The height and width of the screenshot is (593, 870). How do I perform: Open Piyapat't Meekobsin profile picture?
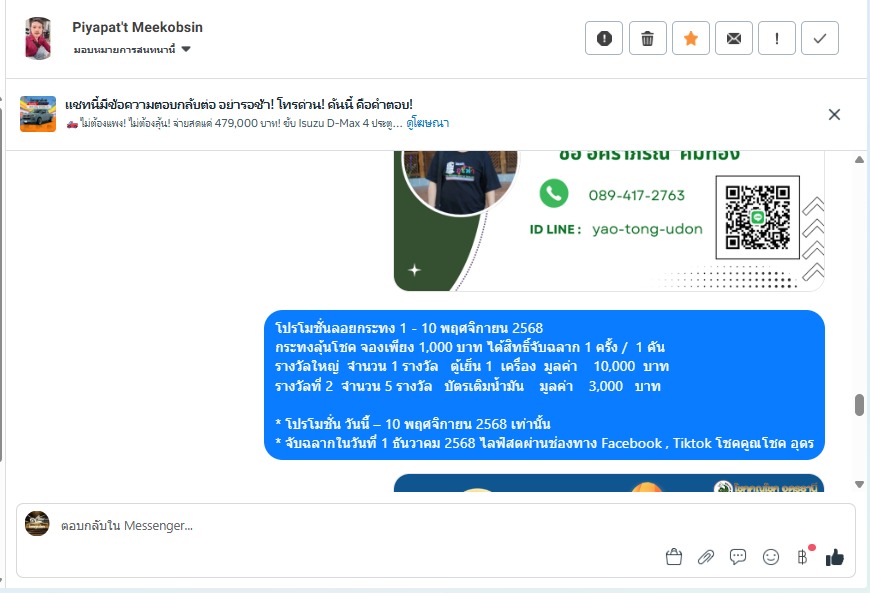click(x=38, y=38)
